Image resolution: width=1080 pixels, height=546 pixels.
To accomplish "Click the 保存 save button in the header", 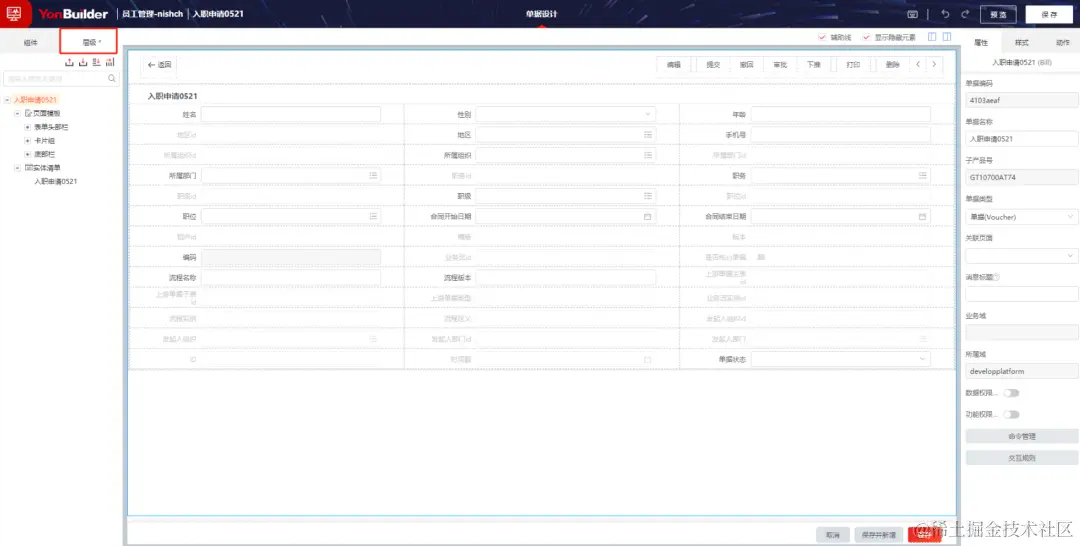I will click(1049, 14).
